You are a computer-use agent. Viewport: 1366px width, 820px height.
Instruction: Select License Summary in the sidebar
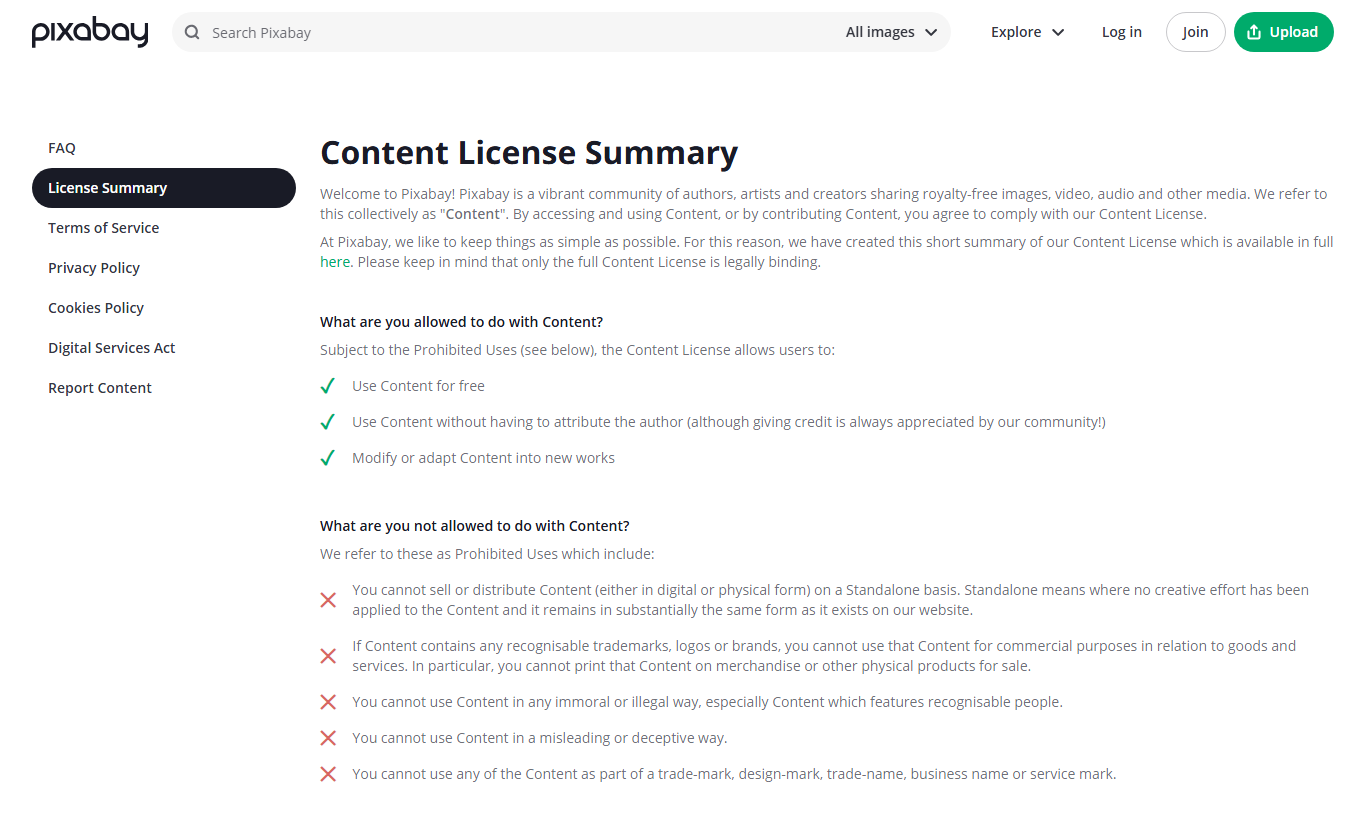pyautogui.click(x=164, y=188)
